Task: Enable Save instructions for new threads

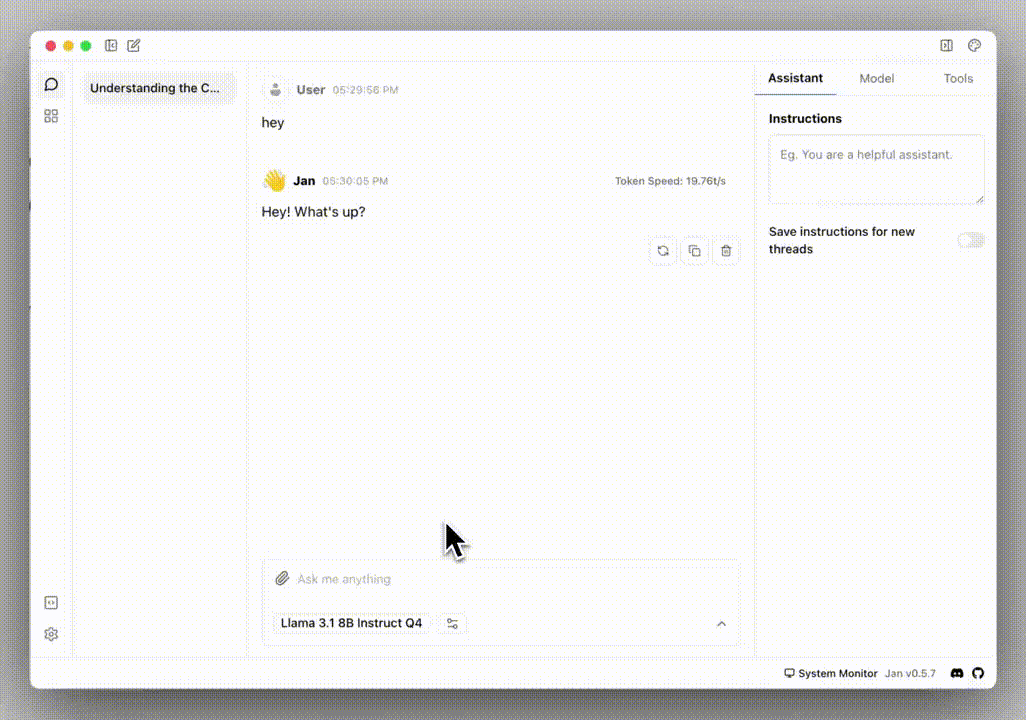Action: (x=969, y=240)
